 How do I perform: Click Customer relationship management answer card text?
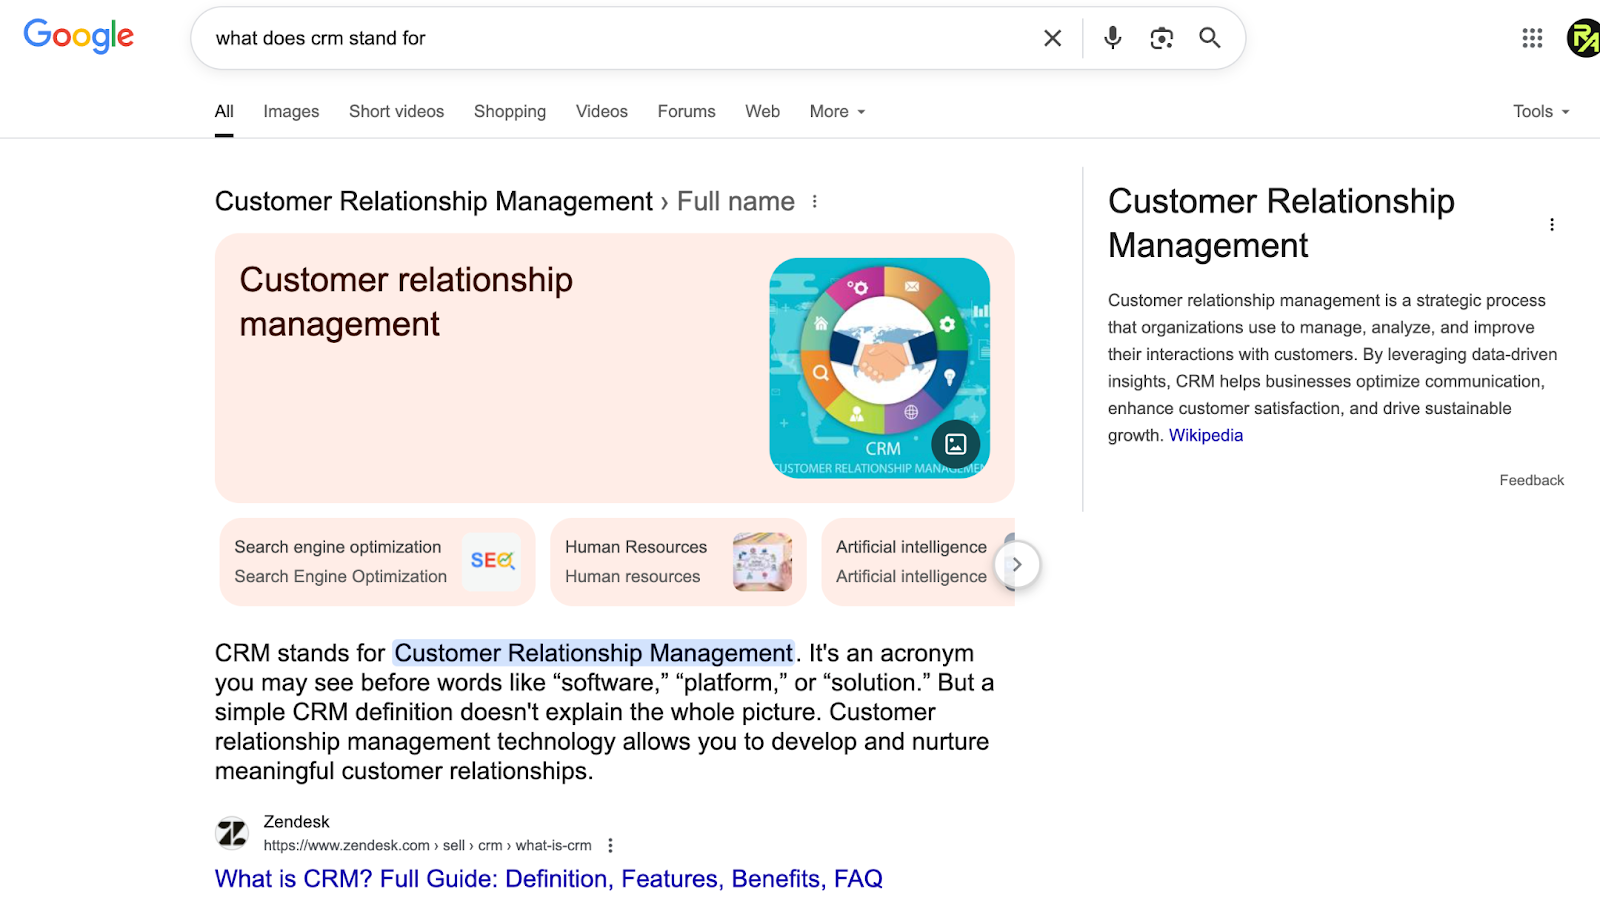[x=406, y=302]
